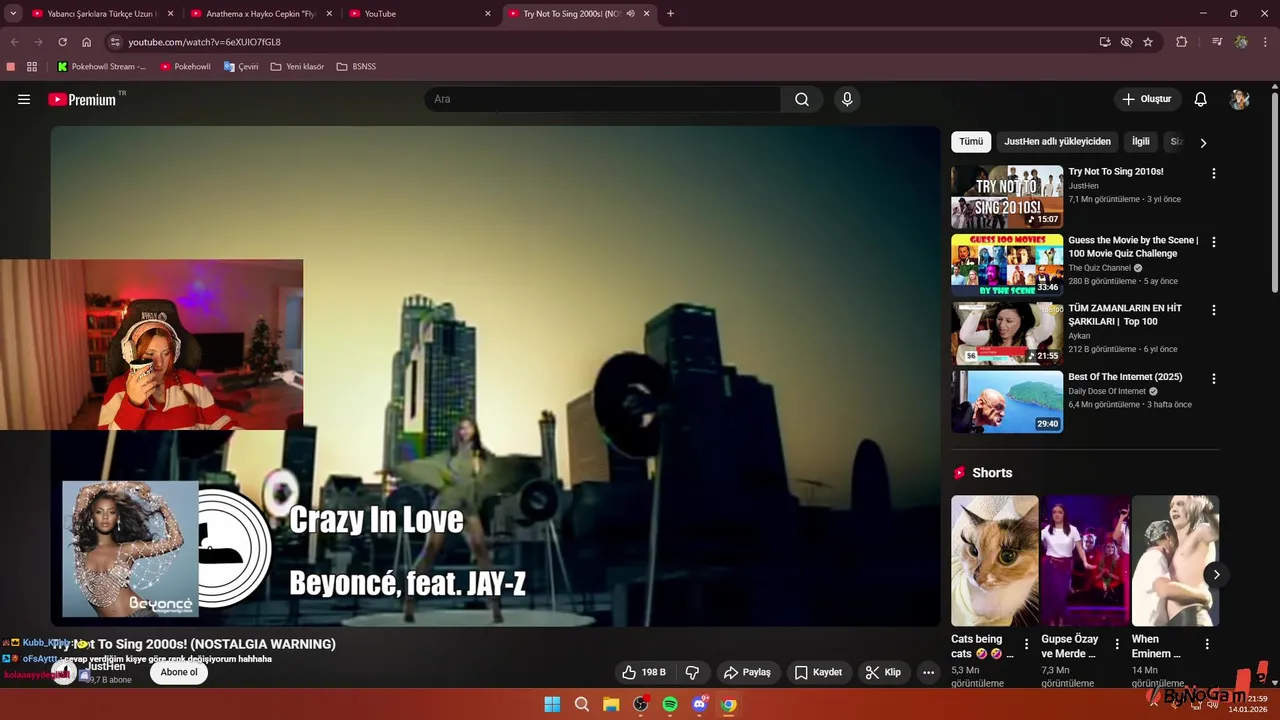1280x720 pixels.
Task: Open YouTube notifications bell
Action: click(1201, 99)
